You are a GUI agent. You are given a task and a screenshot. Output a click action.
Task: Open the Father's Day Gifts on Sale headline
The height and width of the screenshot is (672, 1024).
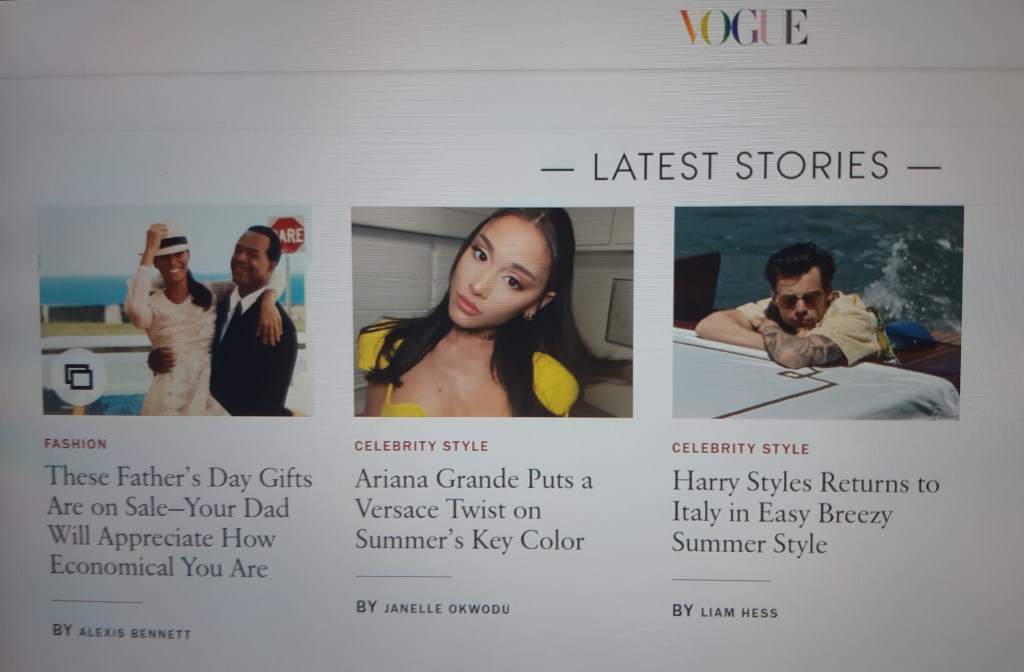tap(179, 521)
